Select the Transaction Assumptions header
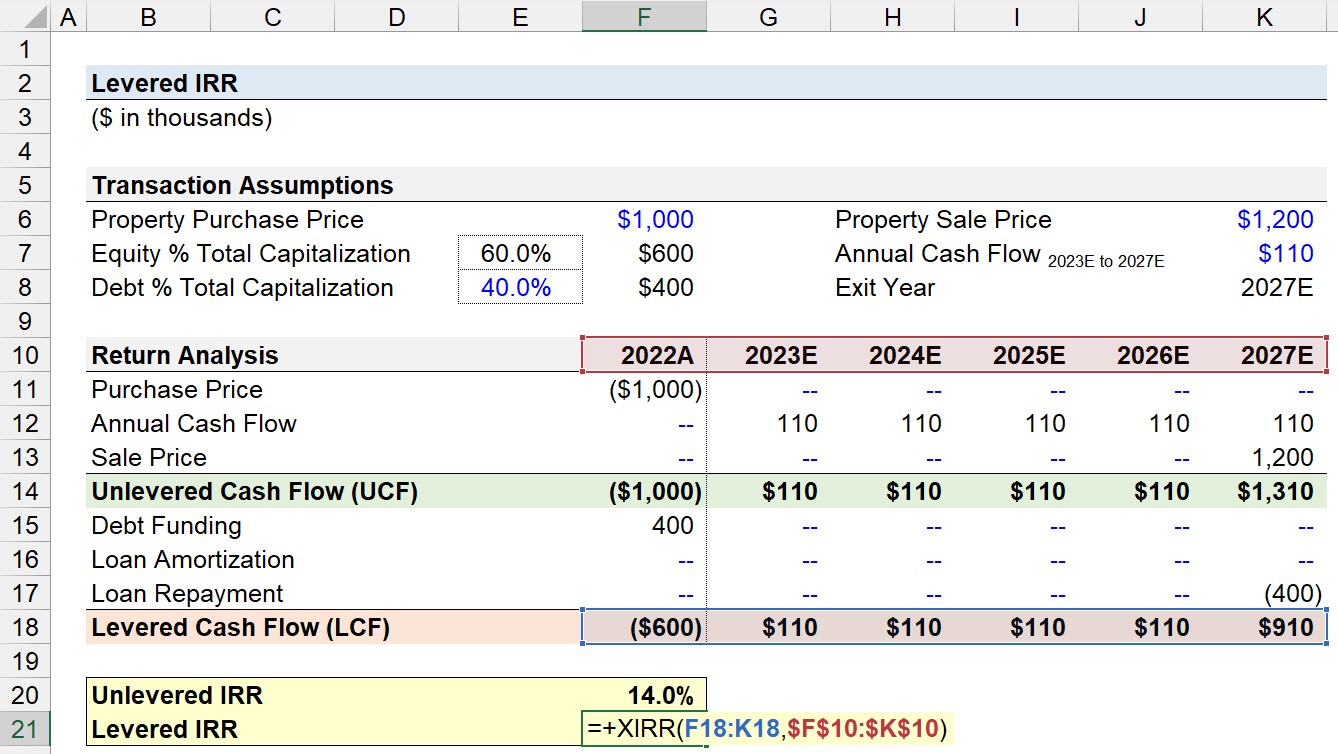 (x=242, y=185)
